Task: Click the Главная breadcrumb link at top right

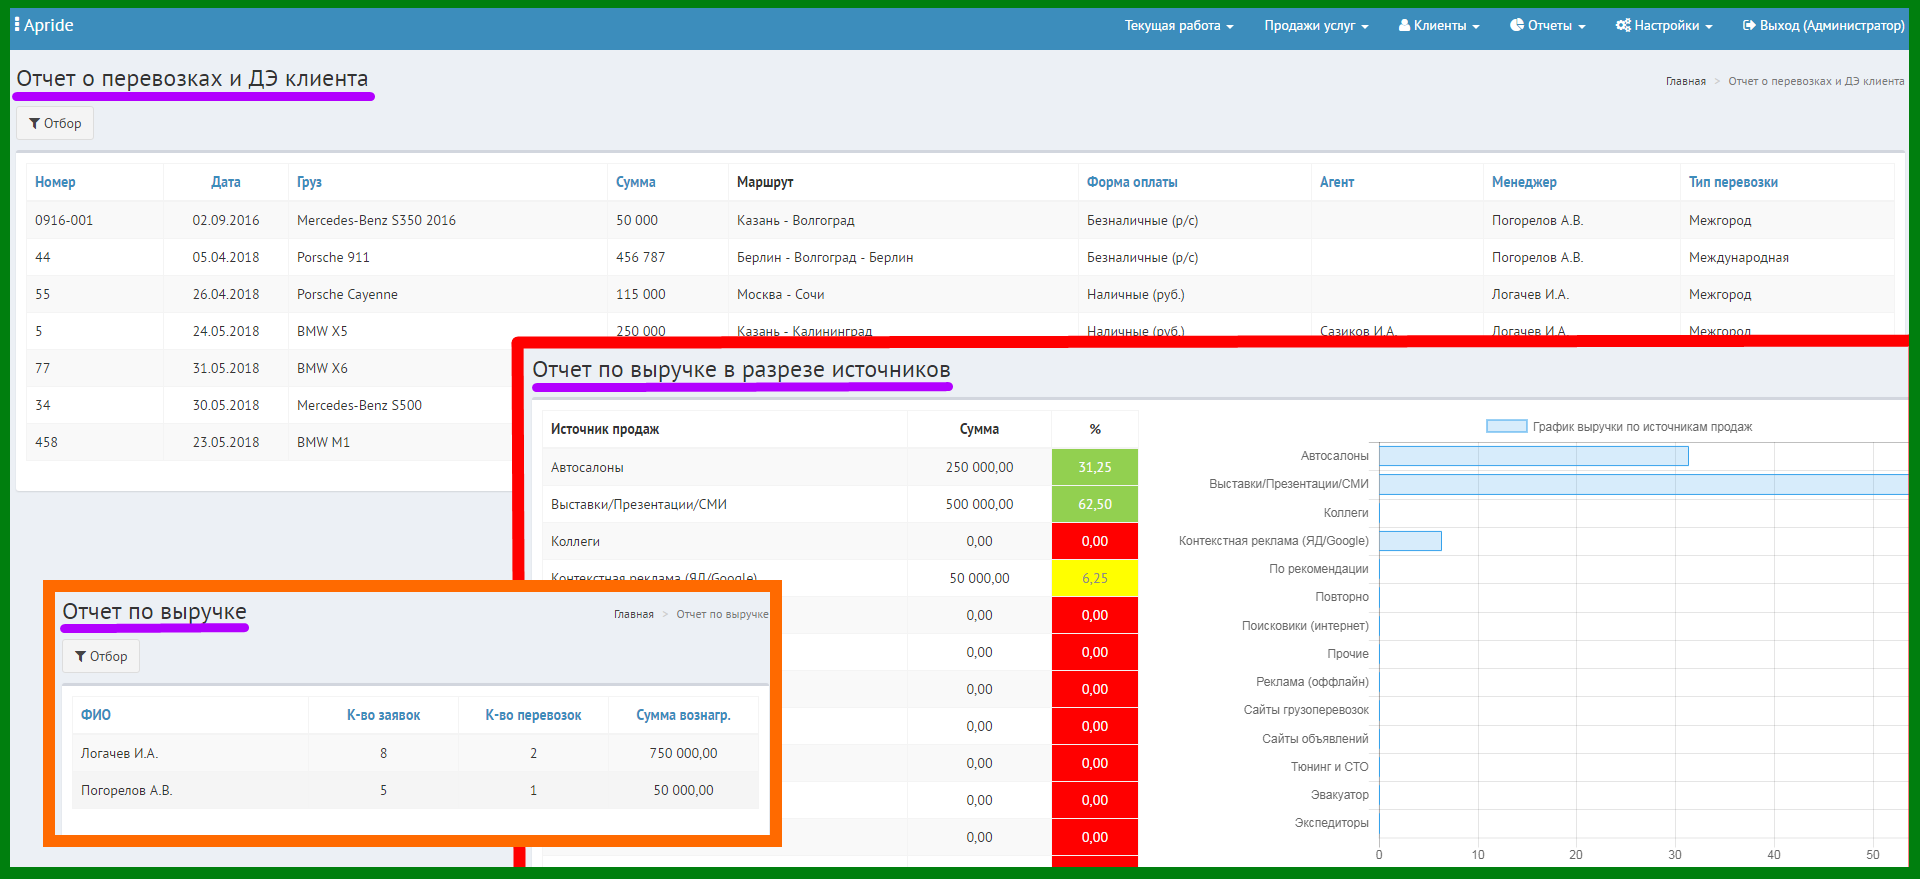Action: (1685, 81)
